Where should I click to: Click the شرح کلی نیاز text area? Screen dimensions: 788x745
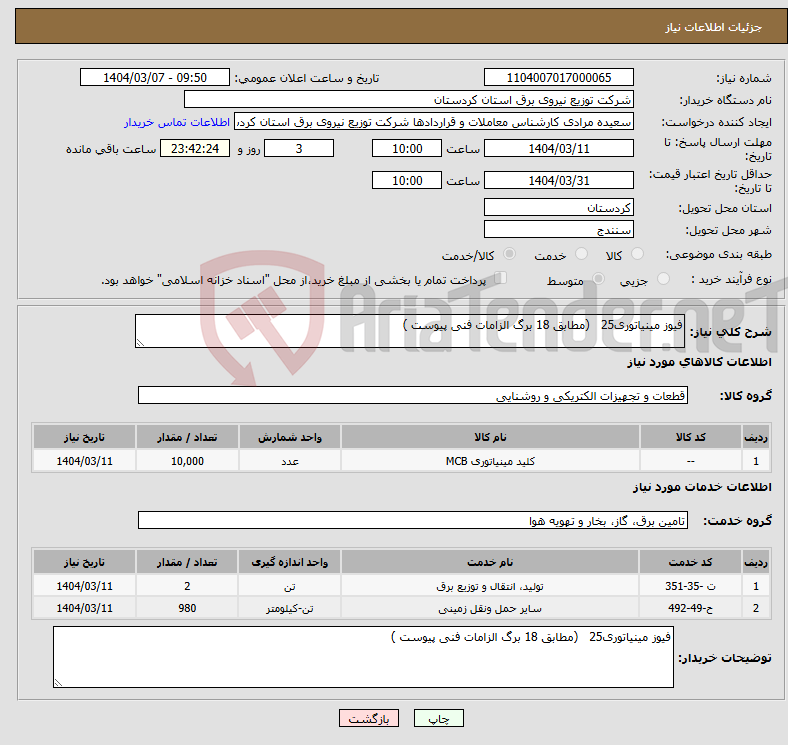(410, 331)
